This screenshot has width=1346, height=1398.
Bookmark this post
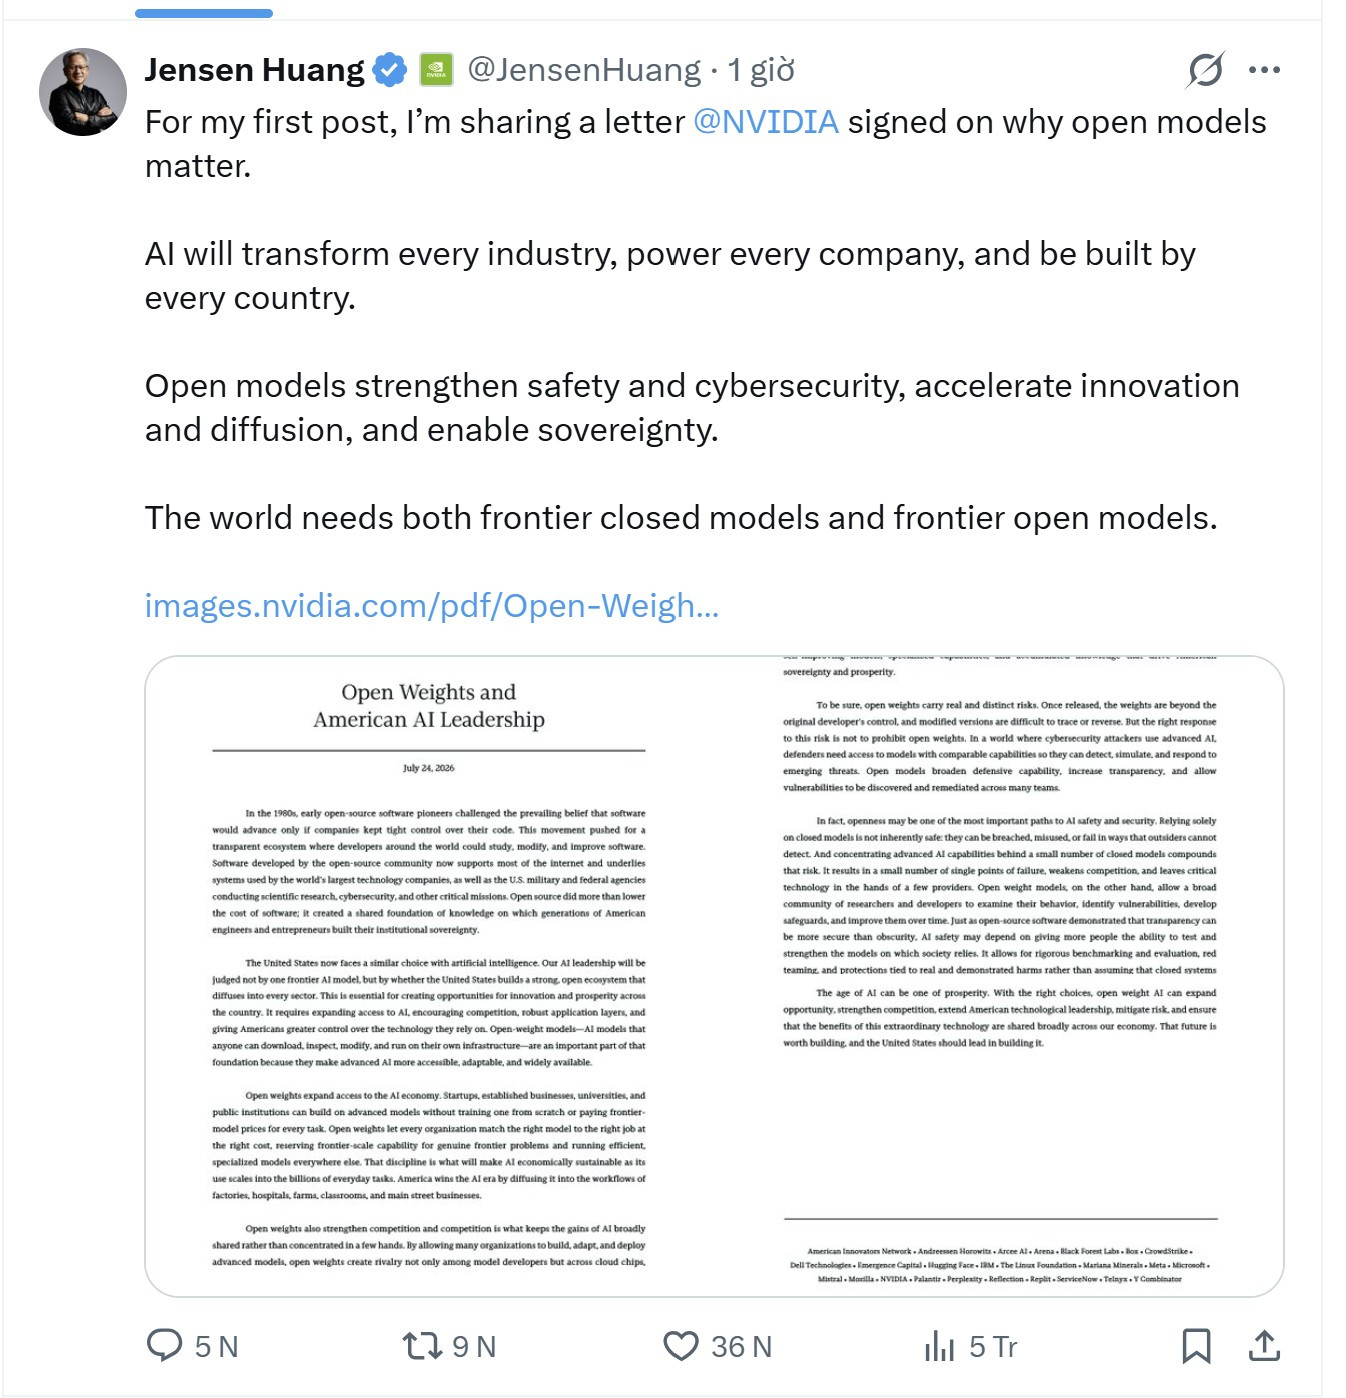click(x=1196, y=1346)
